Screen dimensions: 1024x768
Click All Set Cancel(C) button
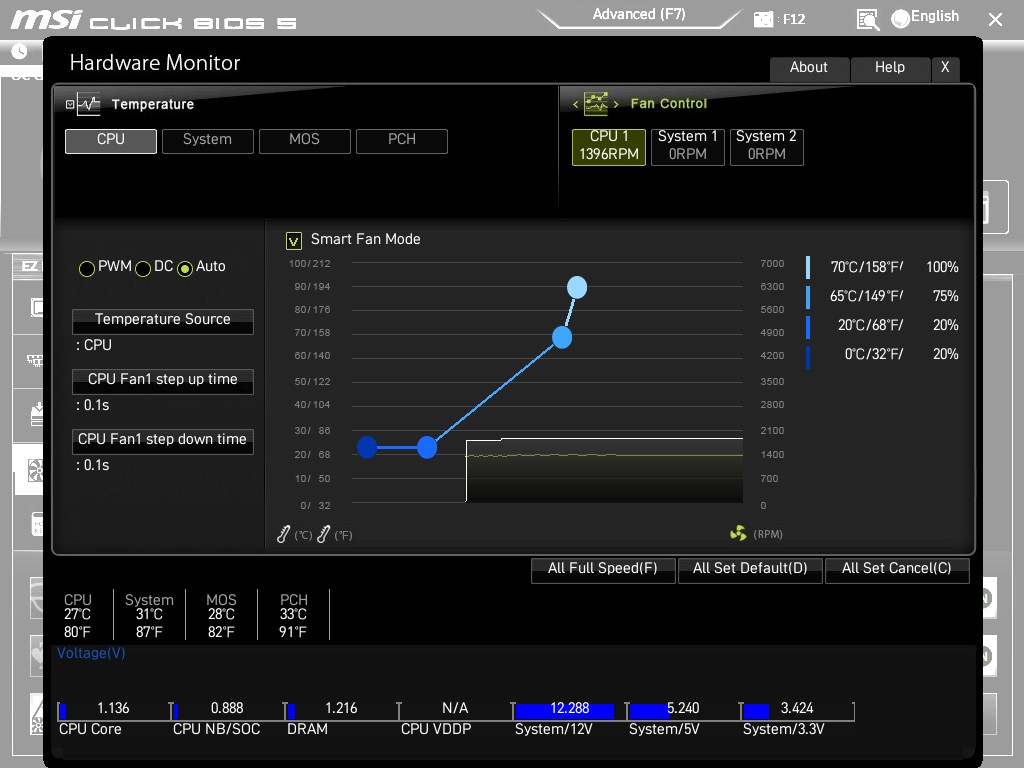click(897, 569)
